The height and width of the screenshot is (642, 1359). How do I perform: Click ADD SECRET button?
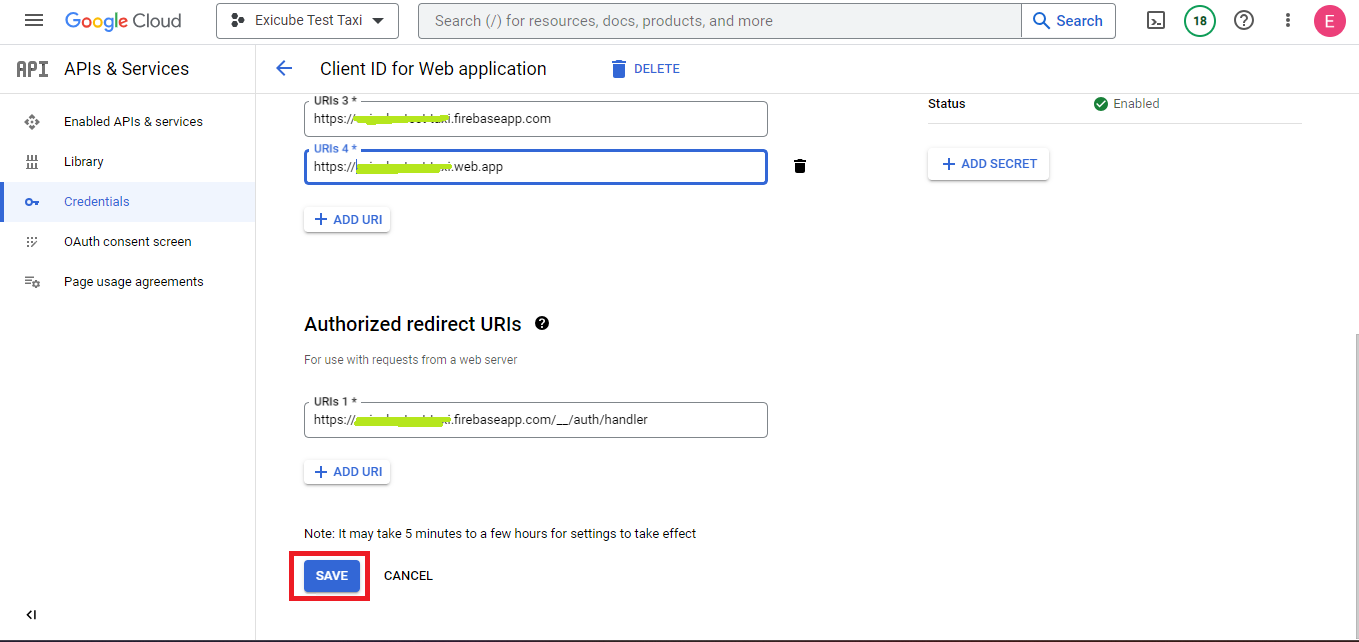point(988,164)
